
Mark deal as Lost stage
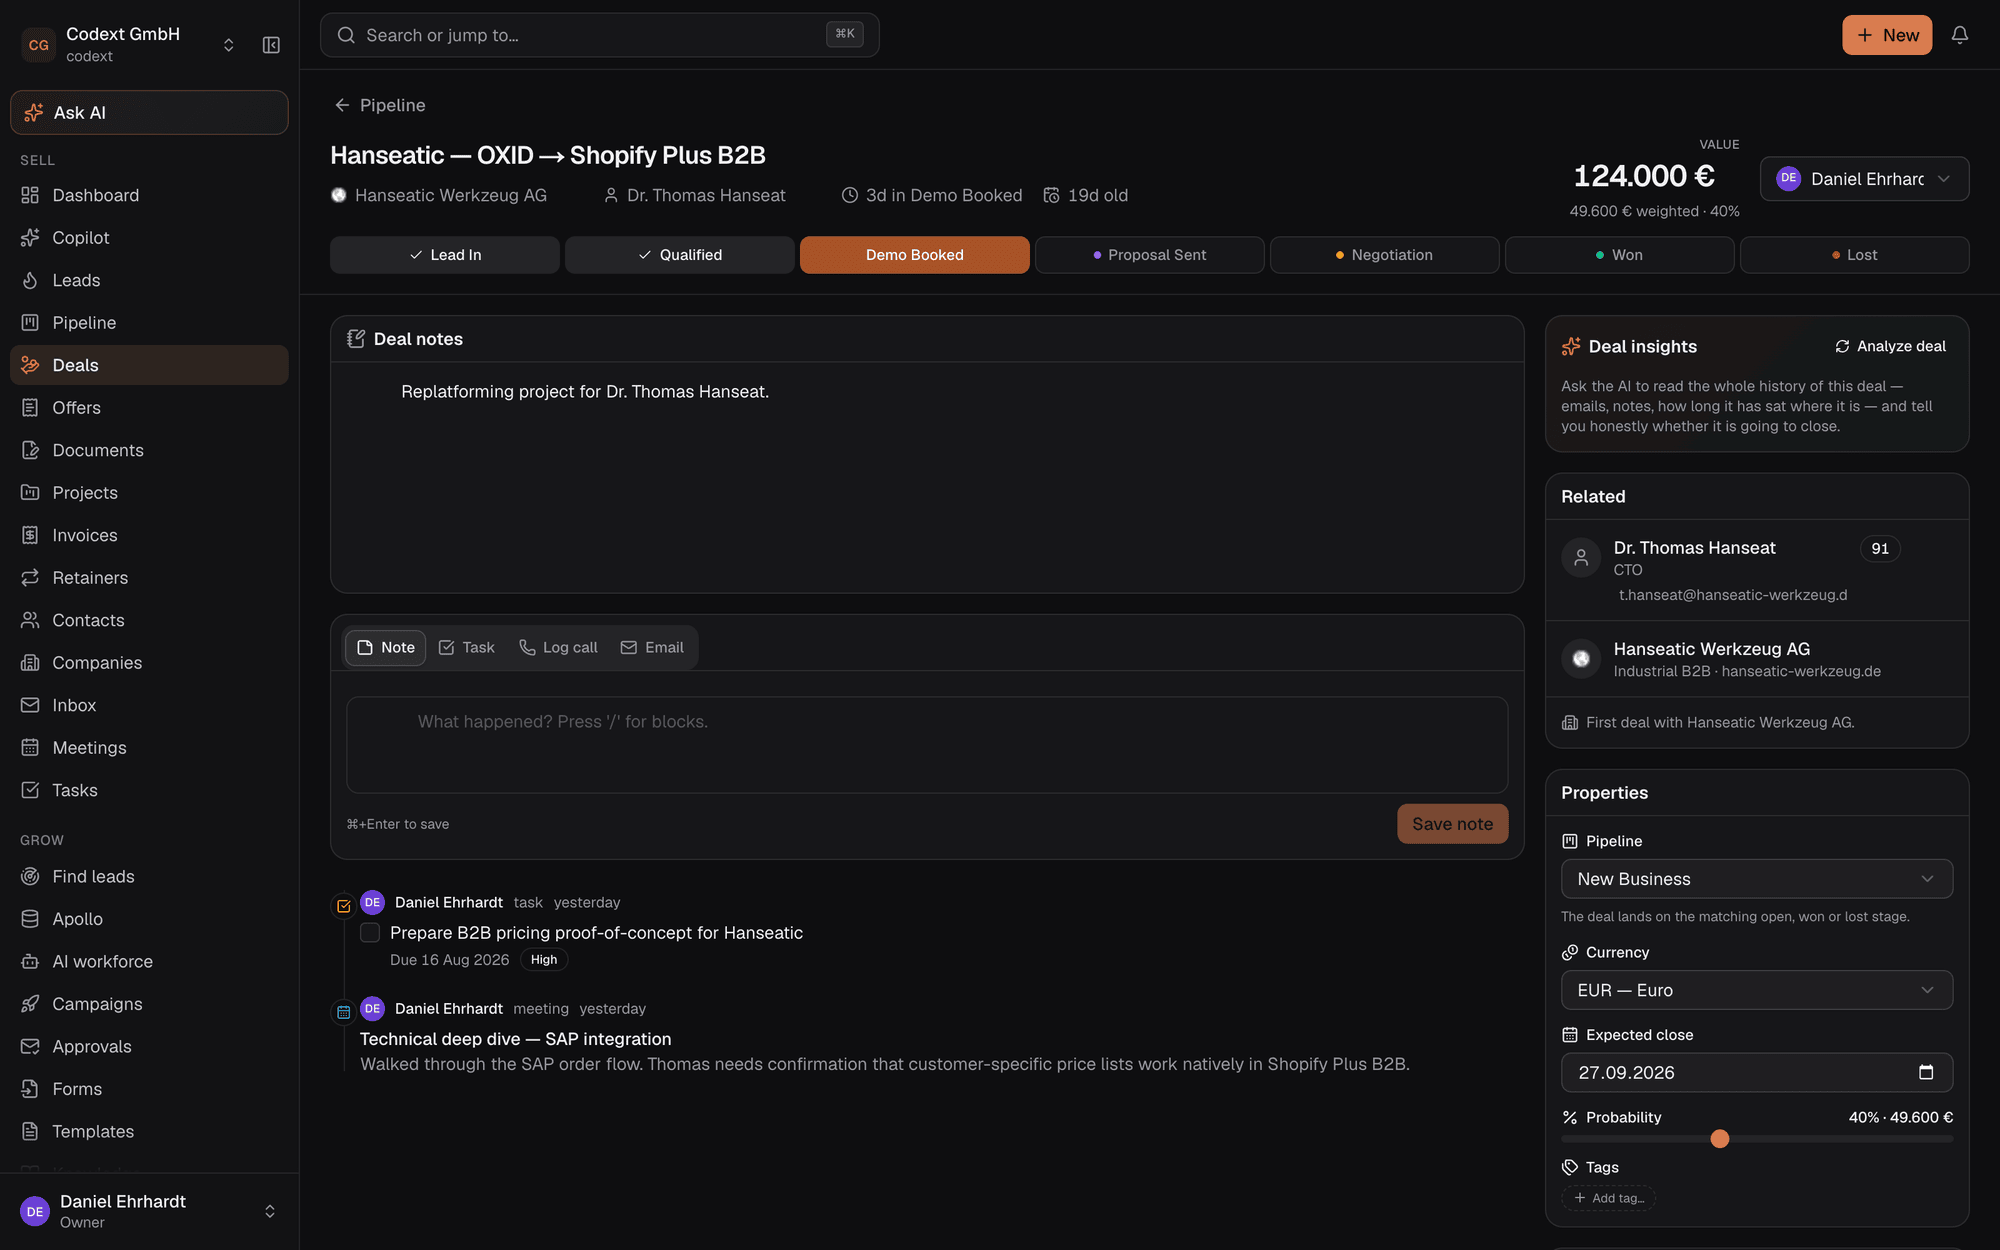pos(1854,255)
